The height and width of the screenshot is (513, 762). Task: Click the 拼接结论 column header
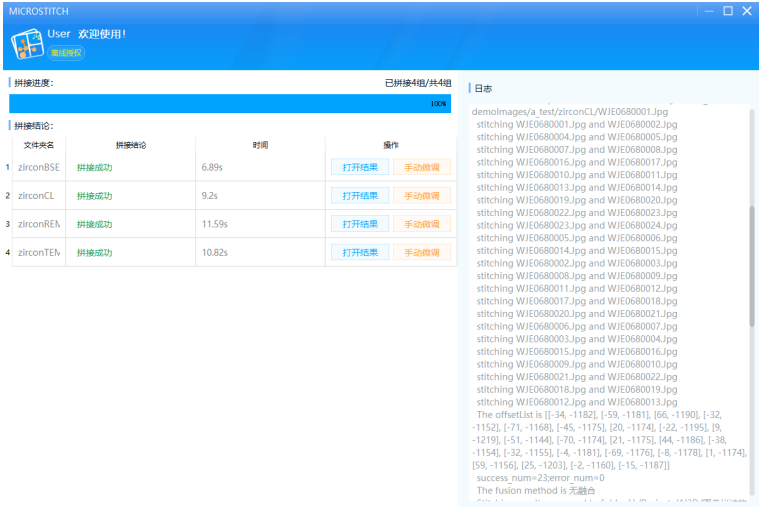[x=131, y=145]
